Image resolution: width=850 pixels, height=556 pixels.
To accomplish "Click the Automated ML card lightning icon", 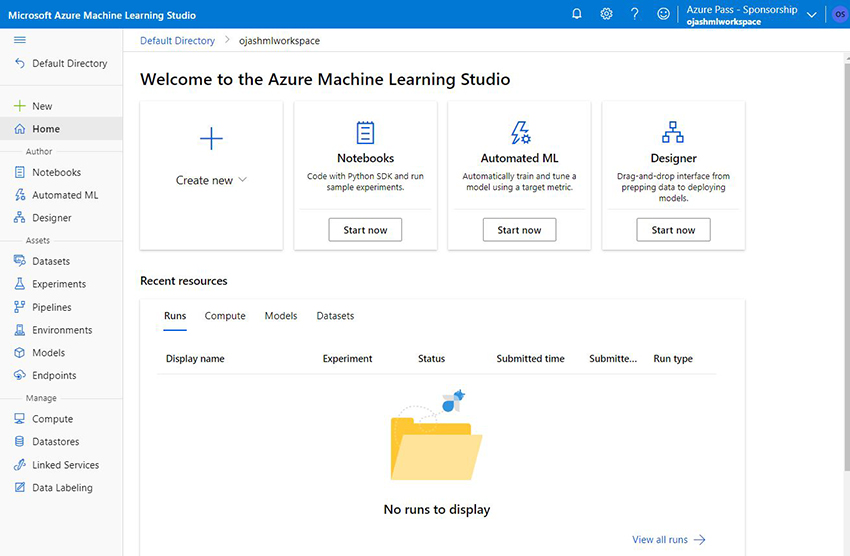I will point(520,132).
